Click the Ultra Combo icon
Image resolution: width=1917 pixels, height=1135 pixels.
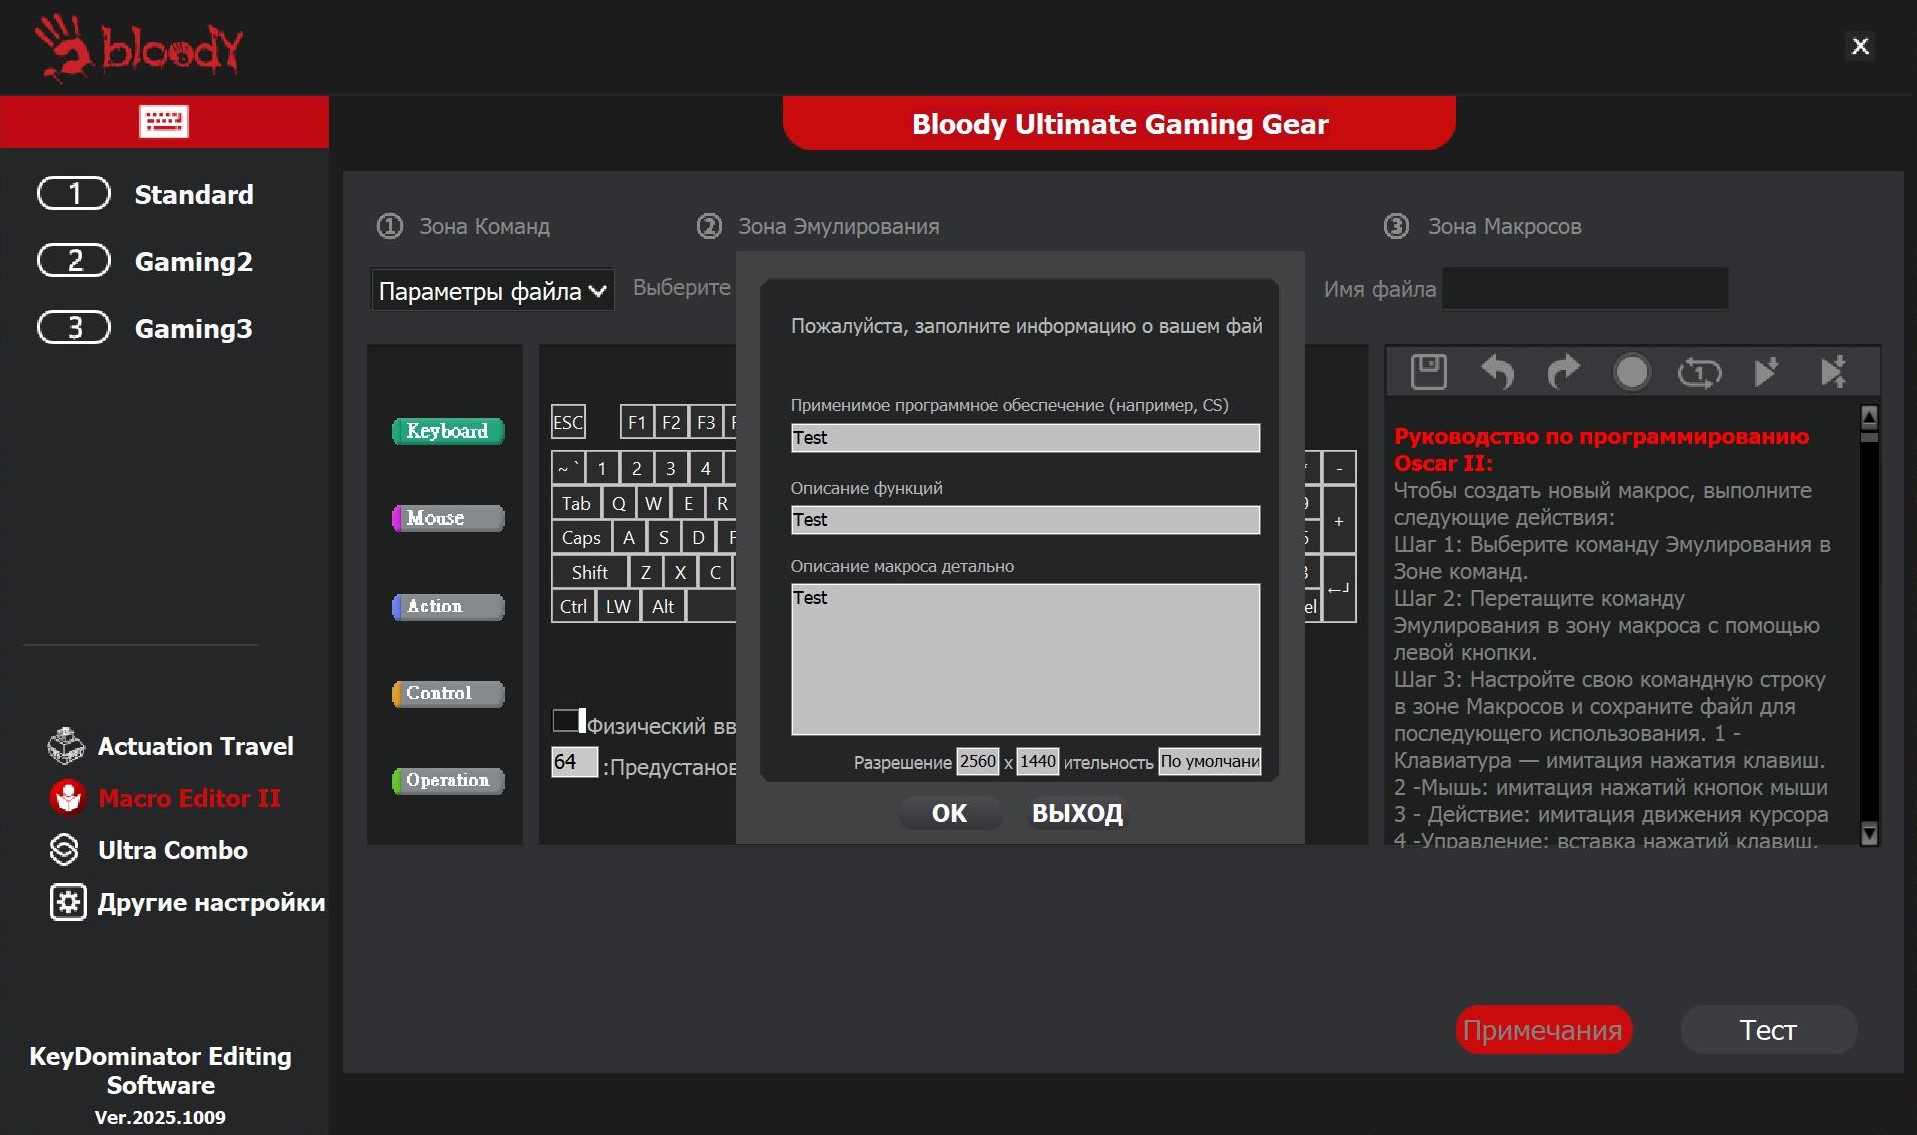64,850
